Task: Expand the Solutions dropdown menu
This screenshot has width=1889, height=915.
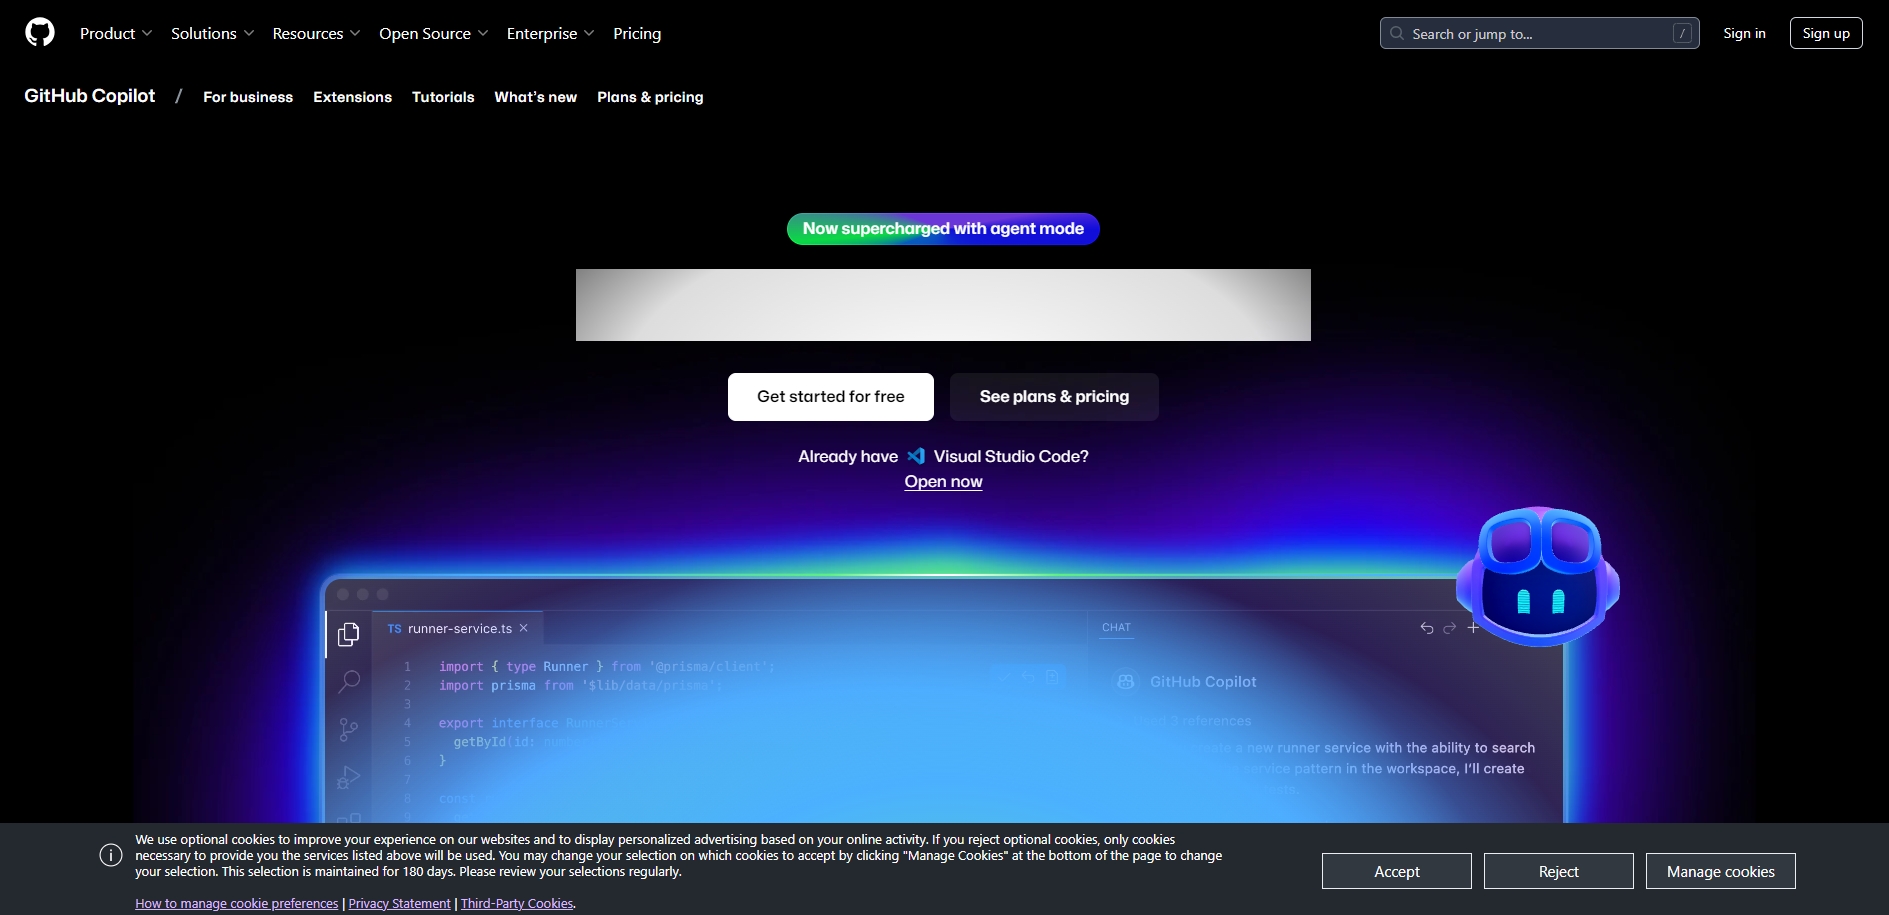Action: 212,33
